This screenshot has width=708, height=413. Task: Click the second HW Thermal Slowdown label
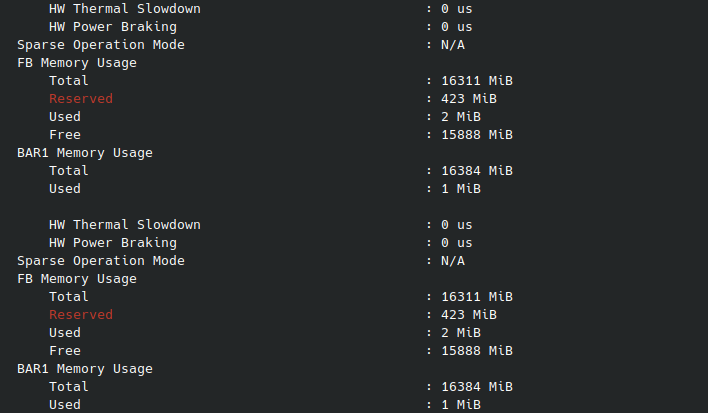tap(125, 225)
